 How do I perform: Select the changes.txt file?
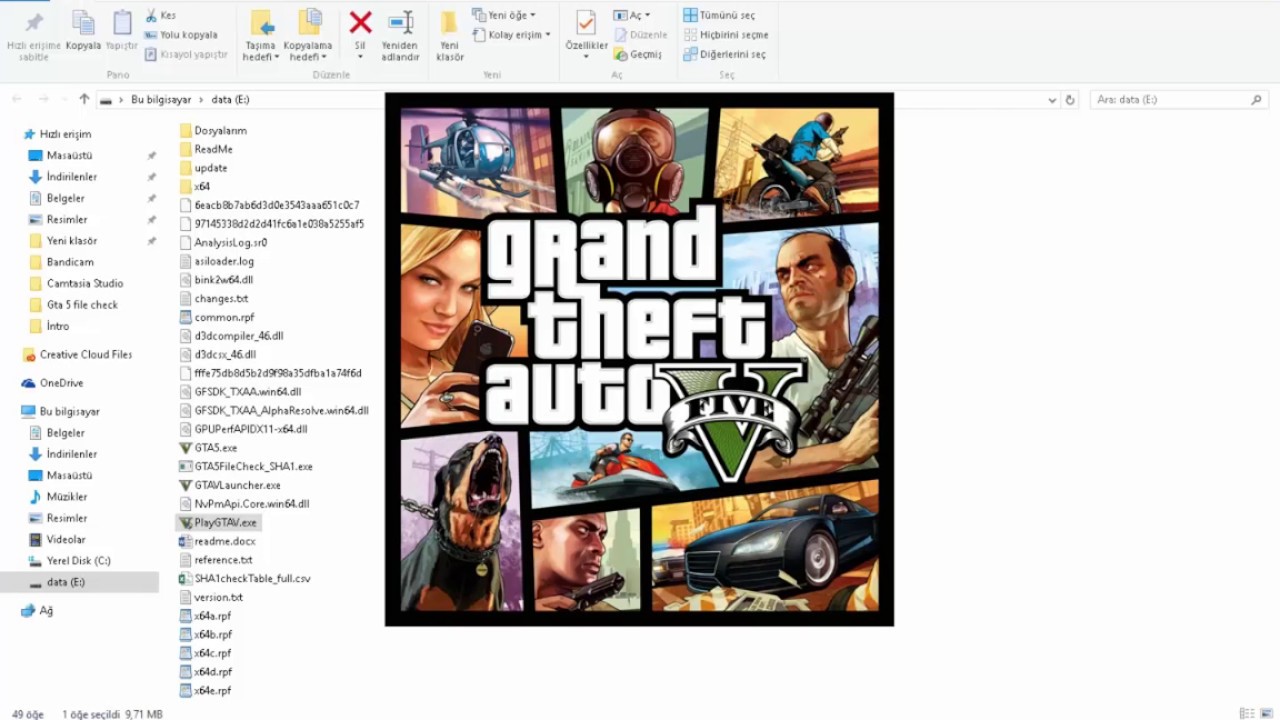pos(221,299)
